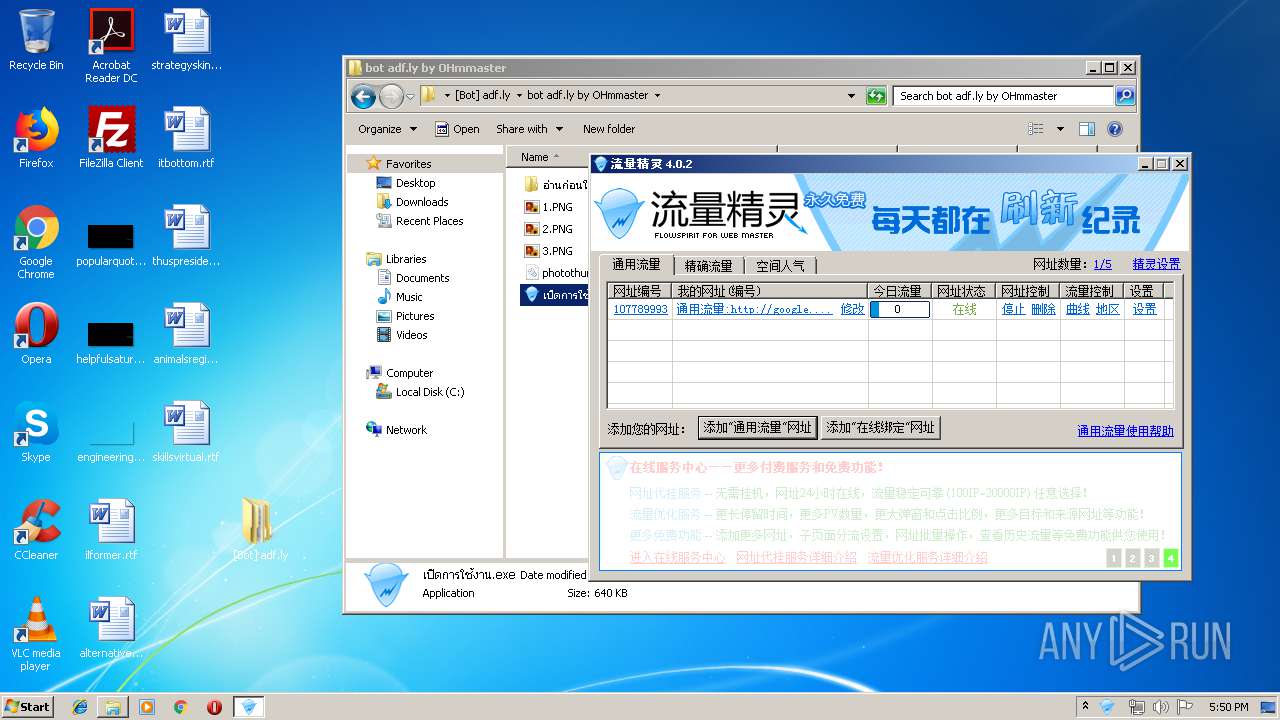Select the llformer.rtf desktop file
1280x720 pixels.
coord(111,530)
